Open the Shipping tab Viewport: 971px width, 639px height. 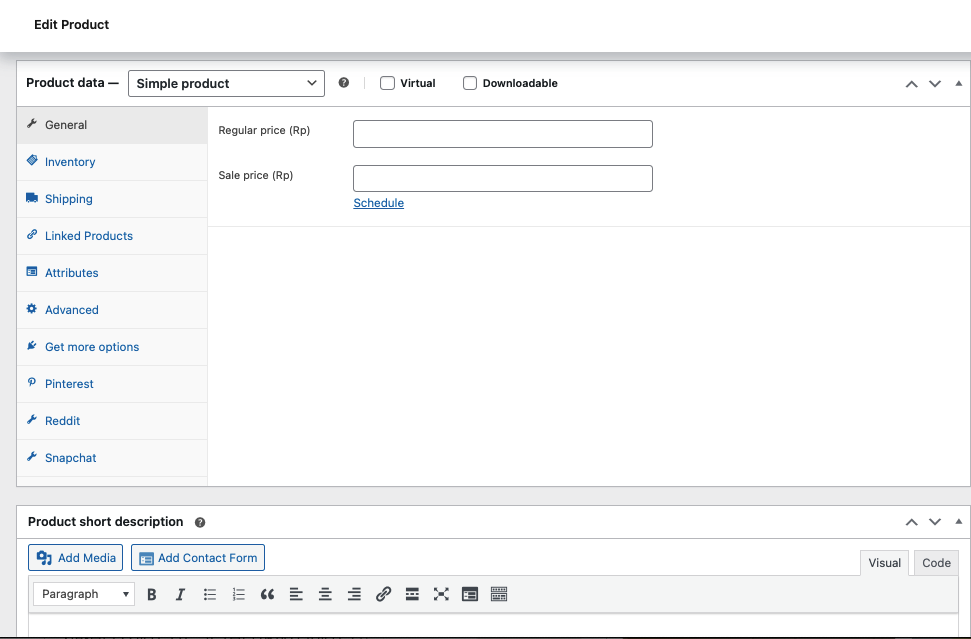[112, 199]
